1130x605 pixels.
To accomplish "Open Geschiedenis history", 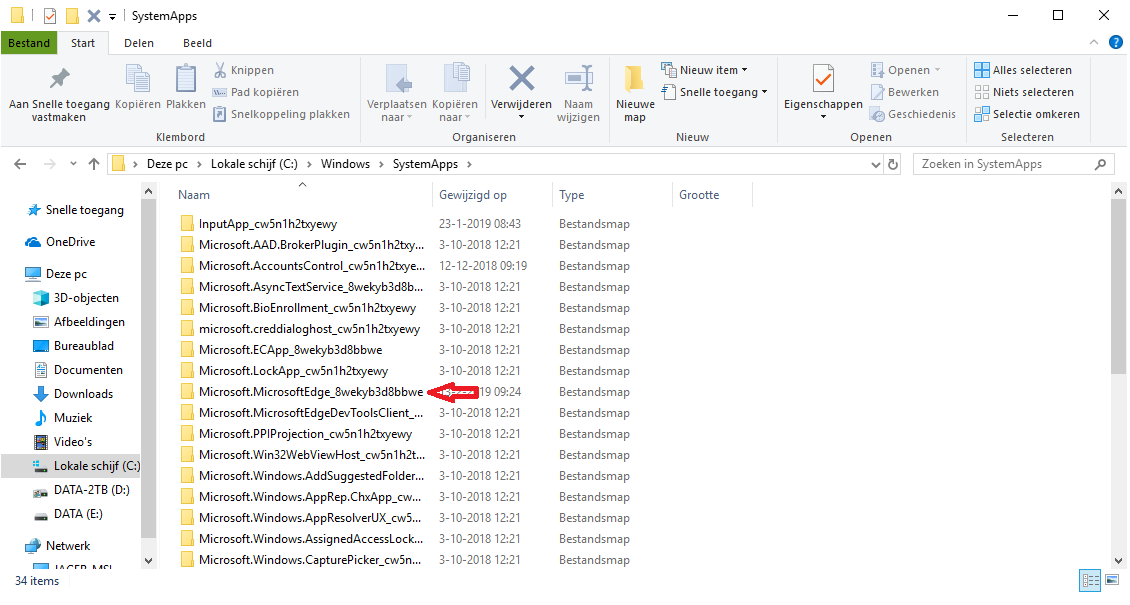I will pos(913,114).
